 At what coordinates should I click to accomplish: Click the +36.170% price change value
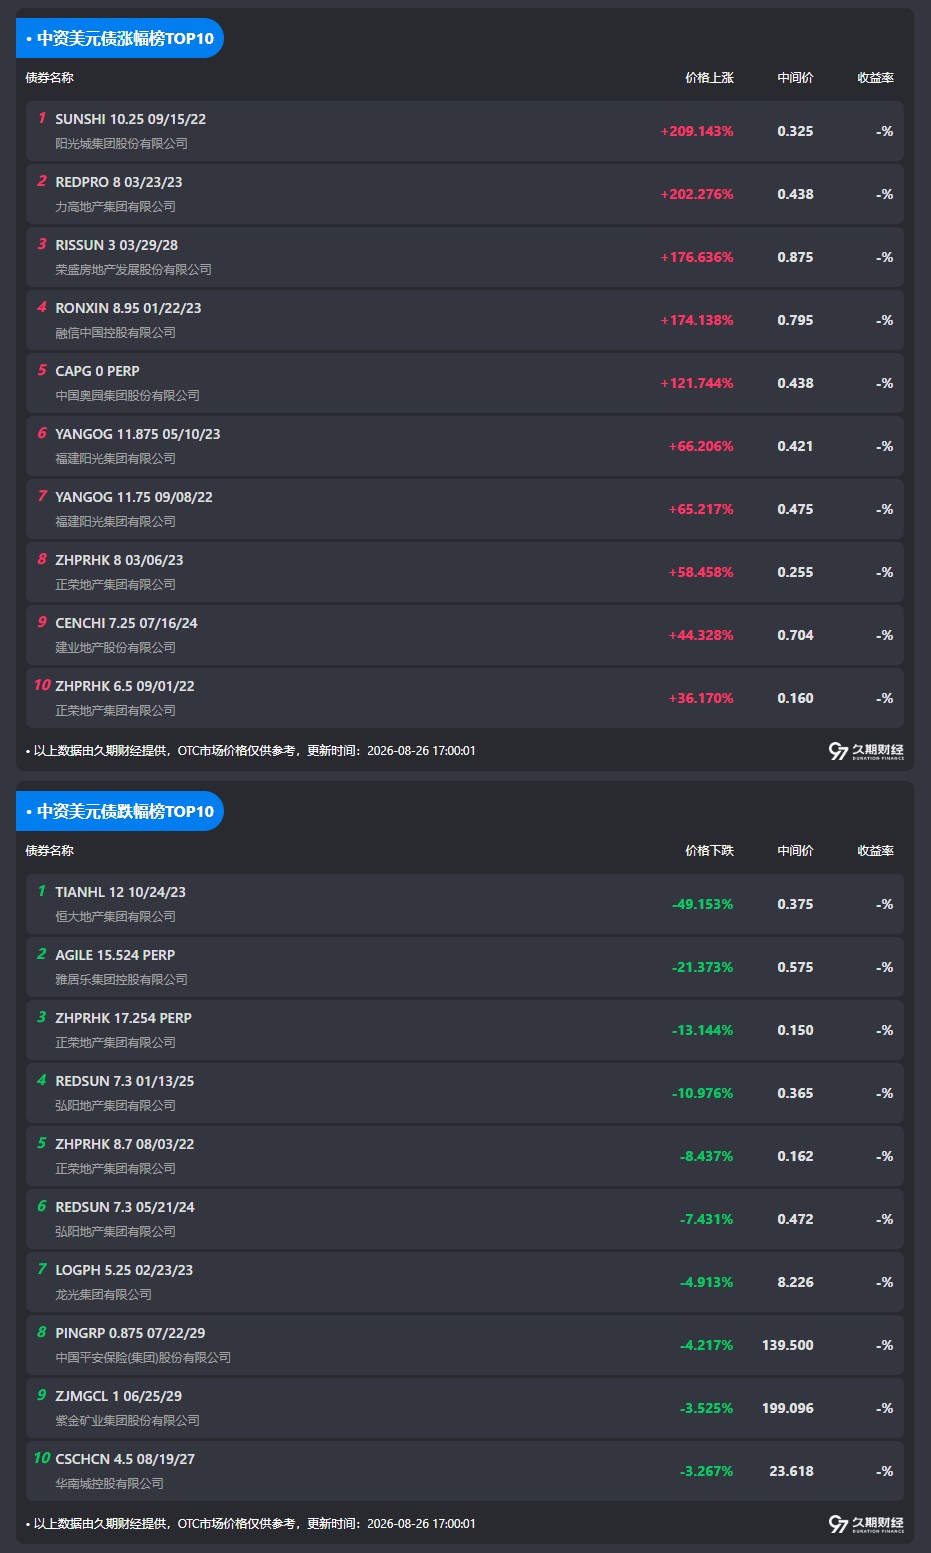point(701,698)
